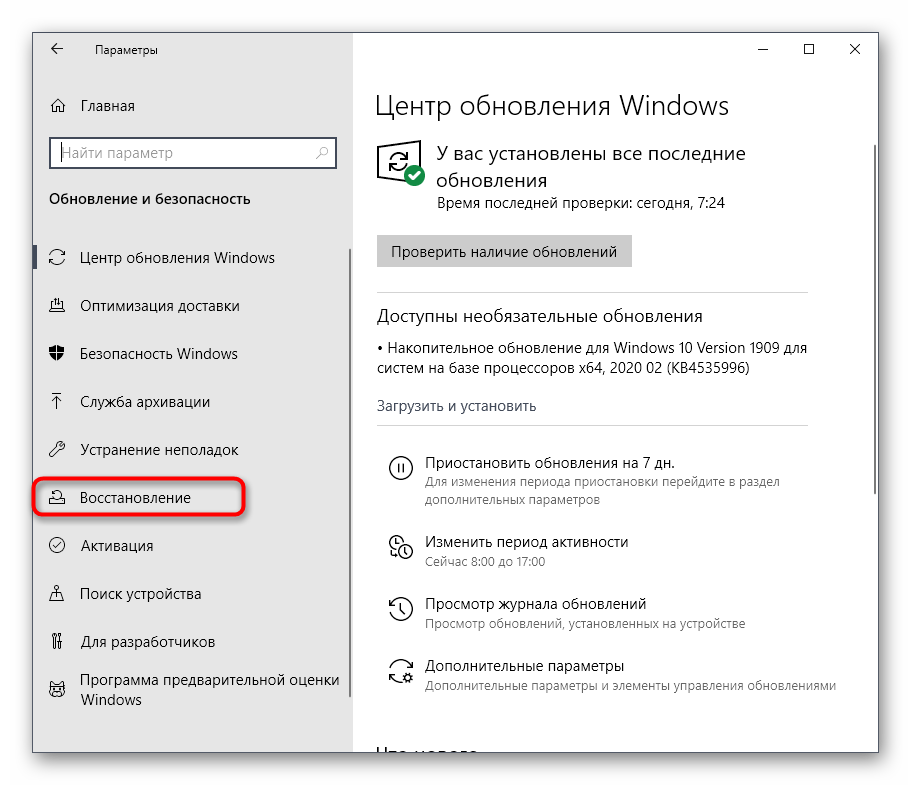Click the pause updates icon
The height and width of the screenshot is (785, 911).
point(401,468)
